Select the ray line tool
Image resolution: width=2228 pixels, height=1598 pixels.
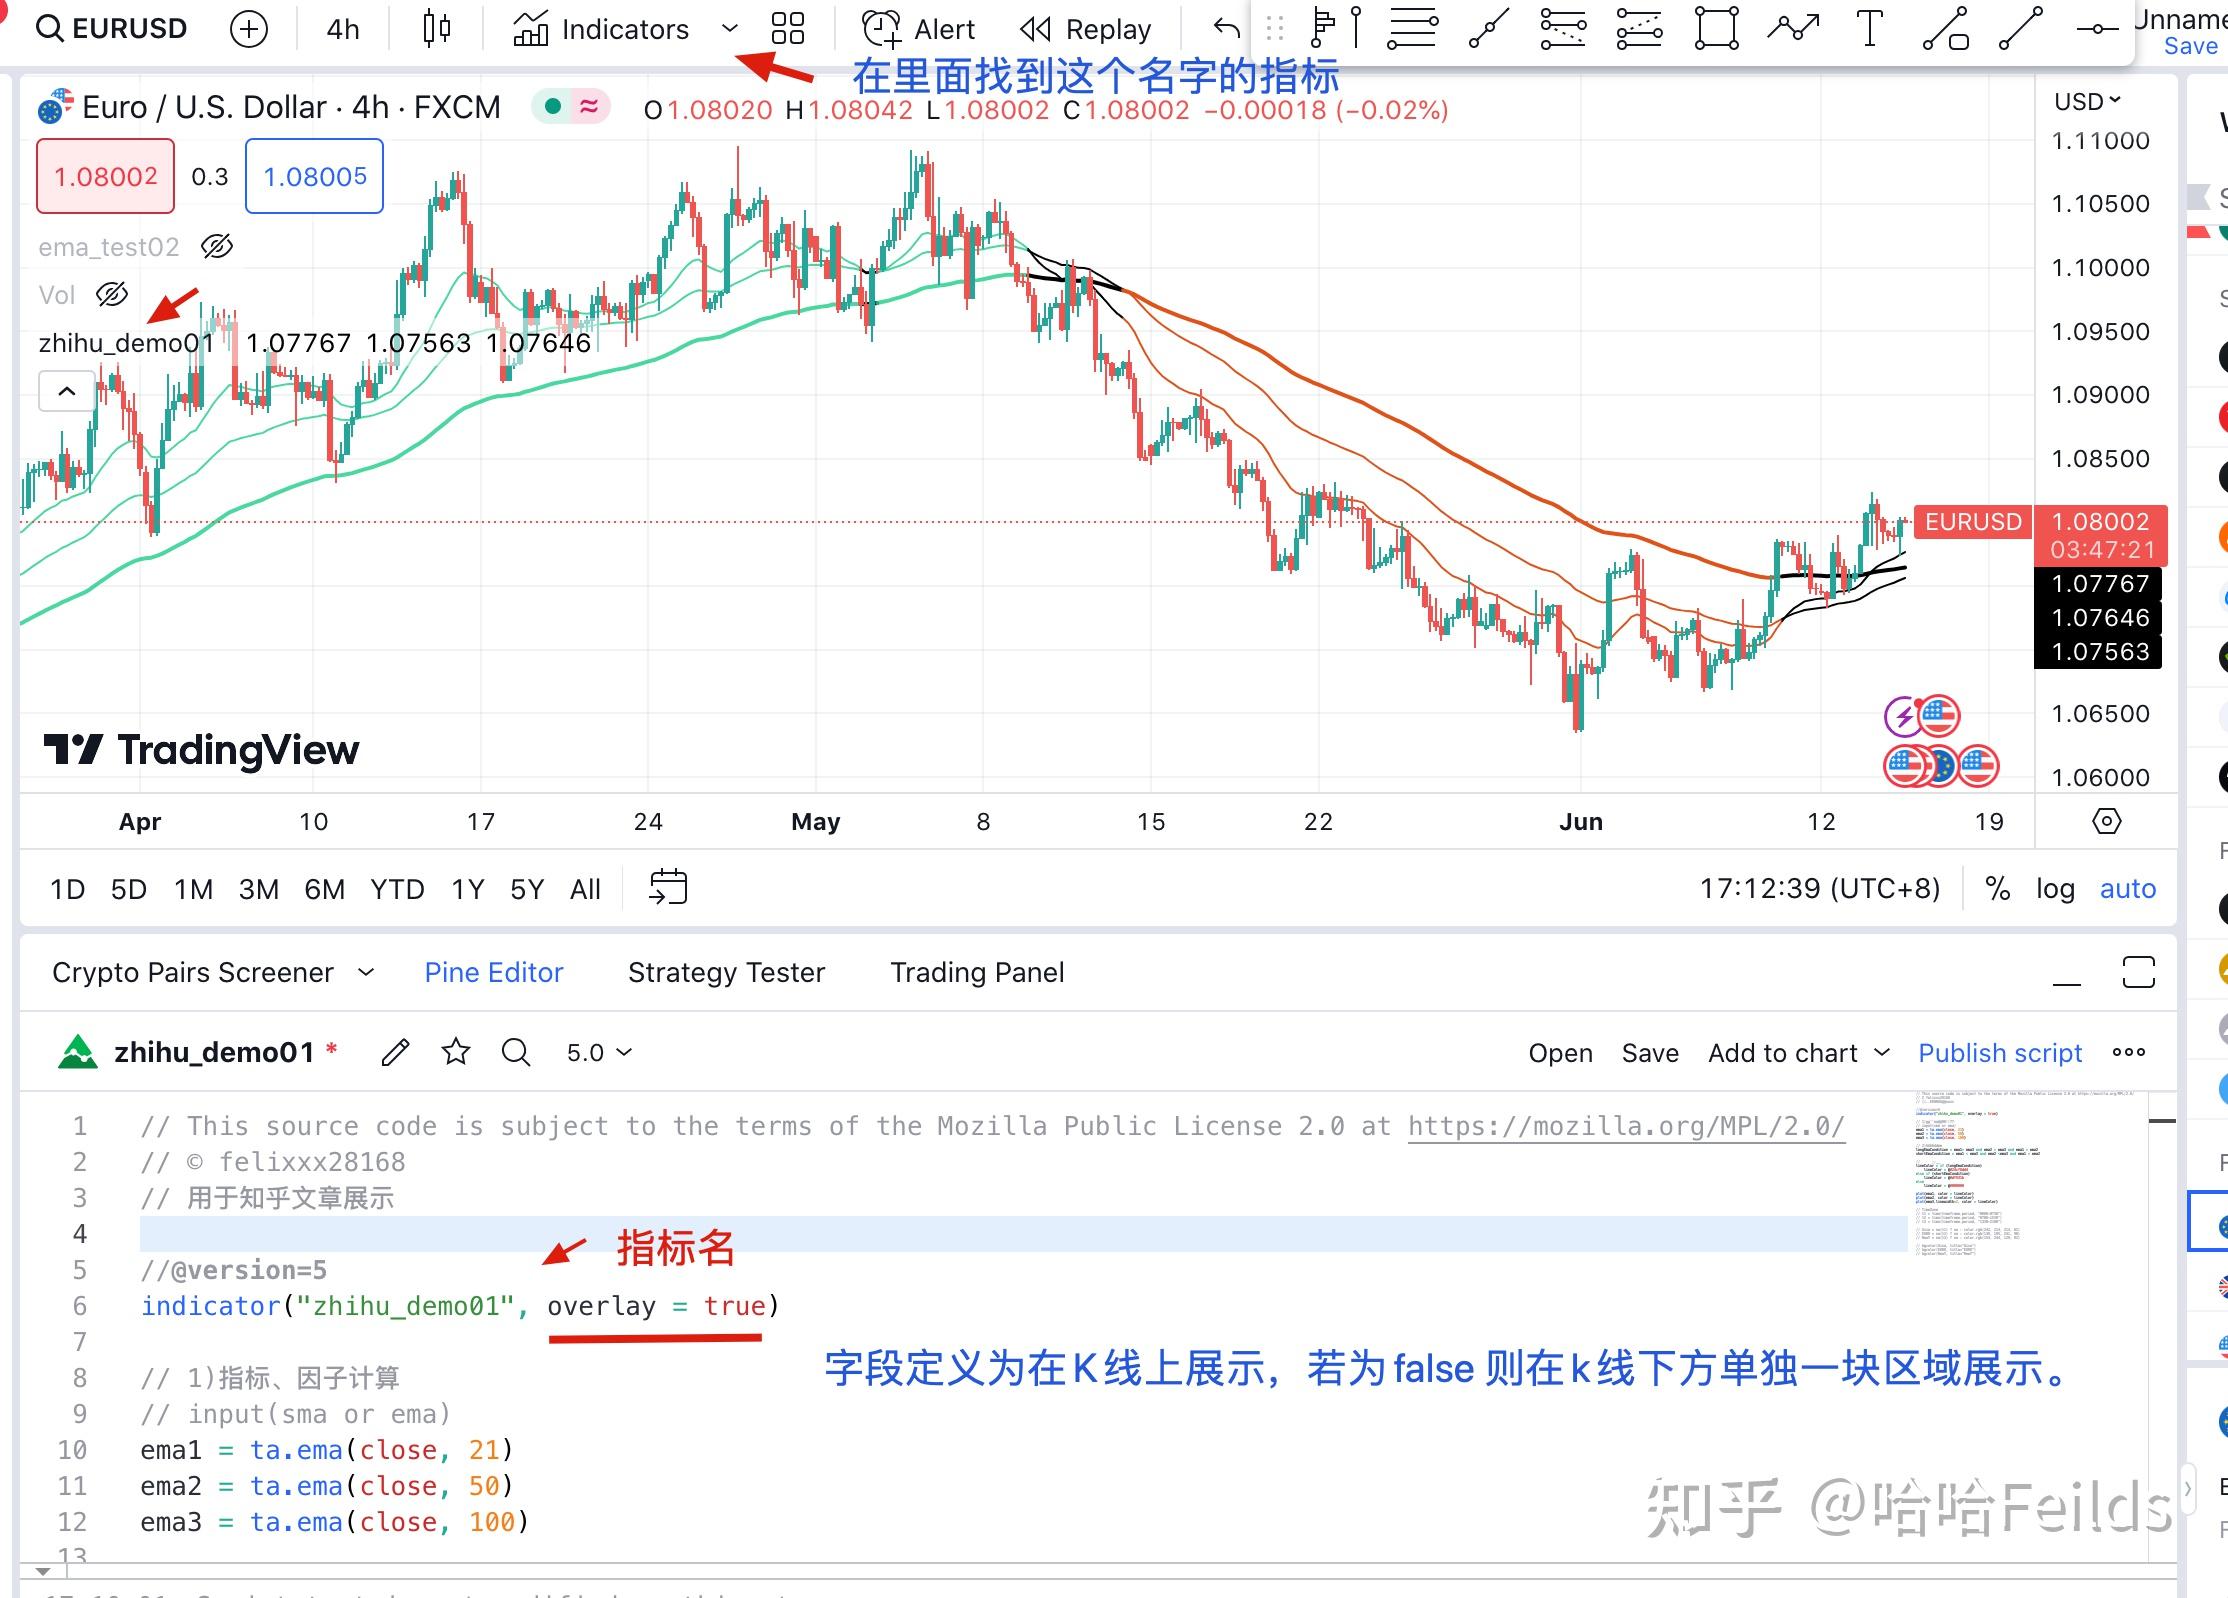[2020, 28]
